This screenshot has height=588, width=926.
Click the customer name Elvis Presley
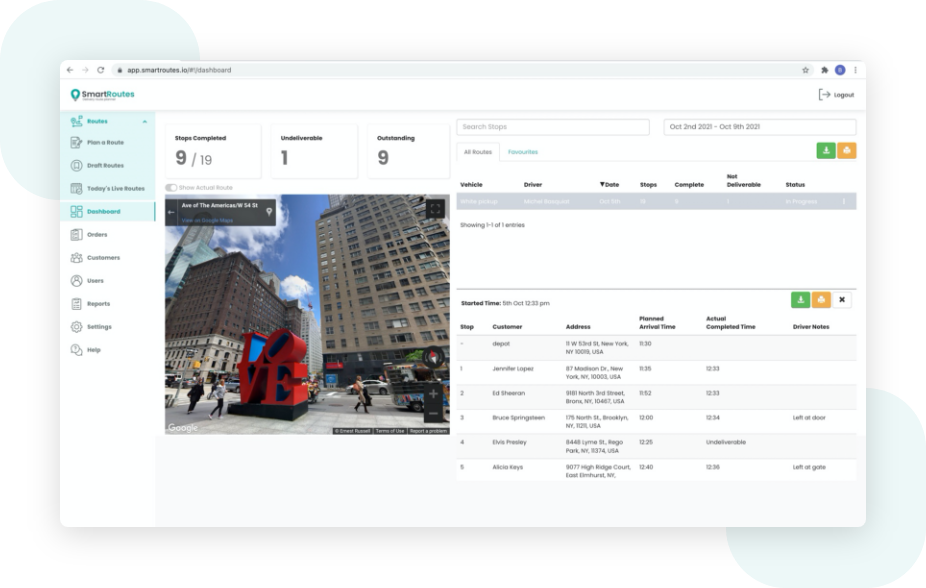click(x=509, y=442)
